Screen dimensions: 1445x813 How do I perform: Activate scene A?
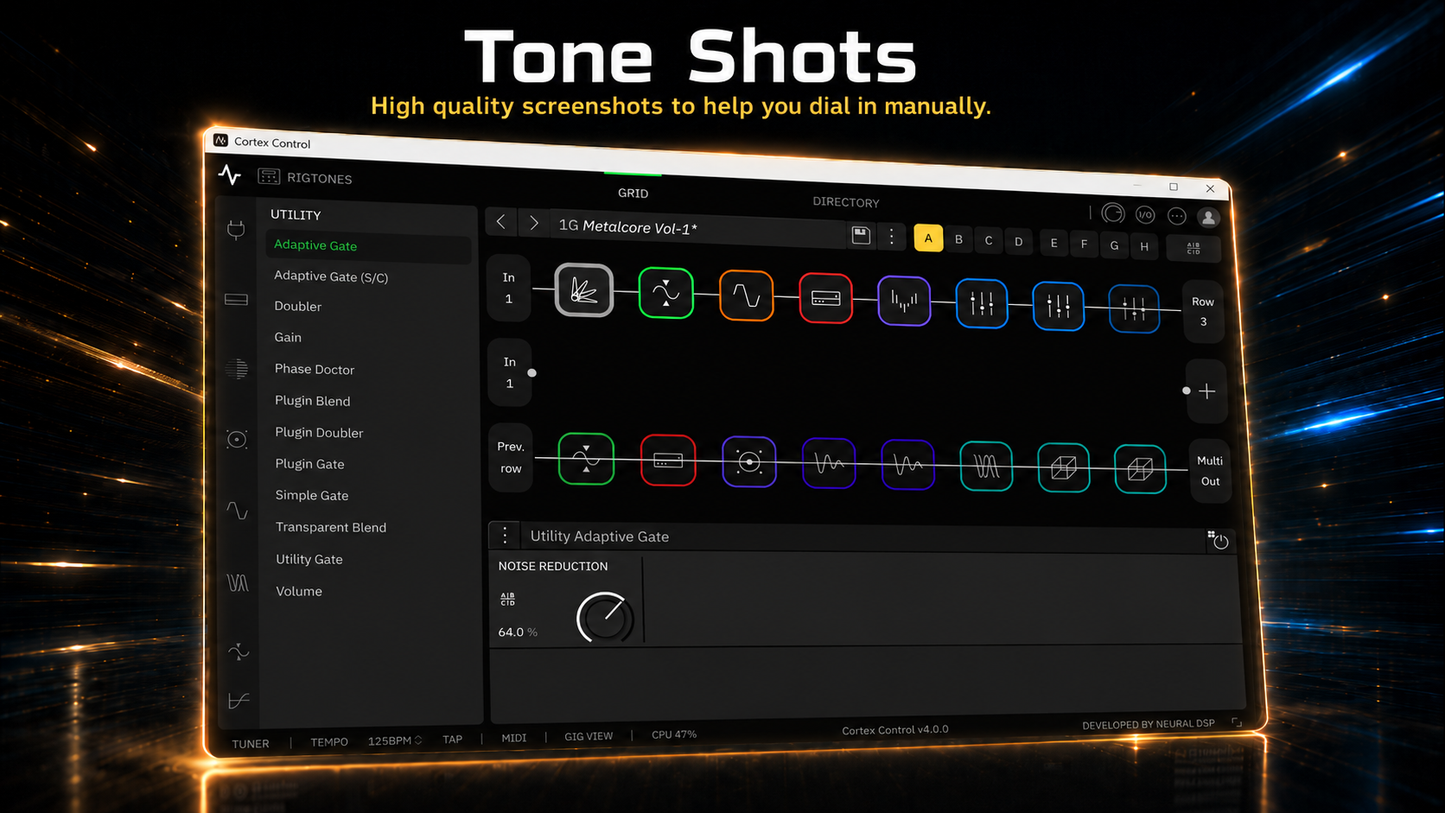point(928,238)
